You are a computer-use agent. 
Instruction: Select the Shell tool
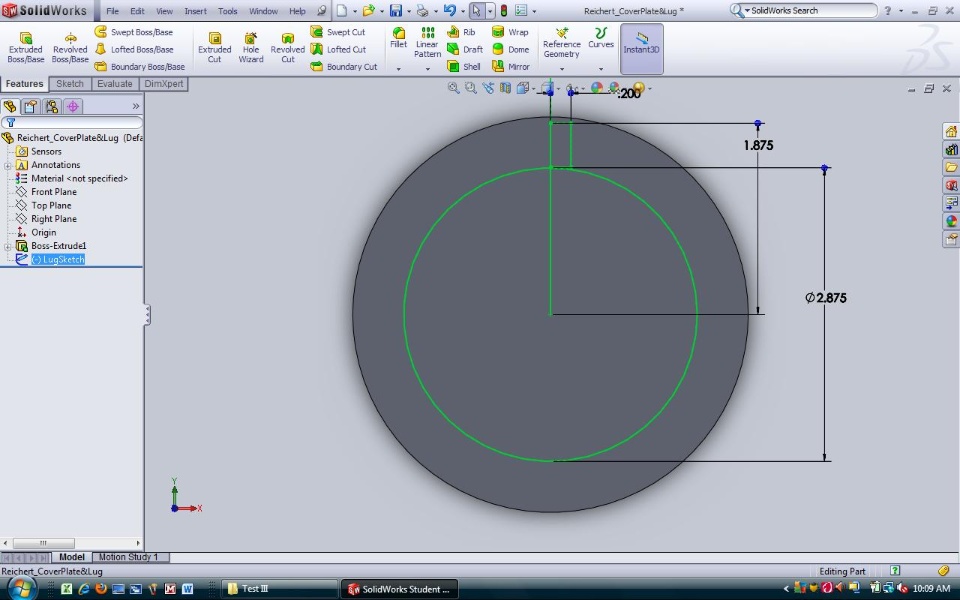[463, 66]
